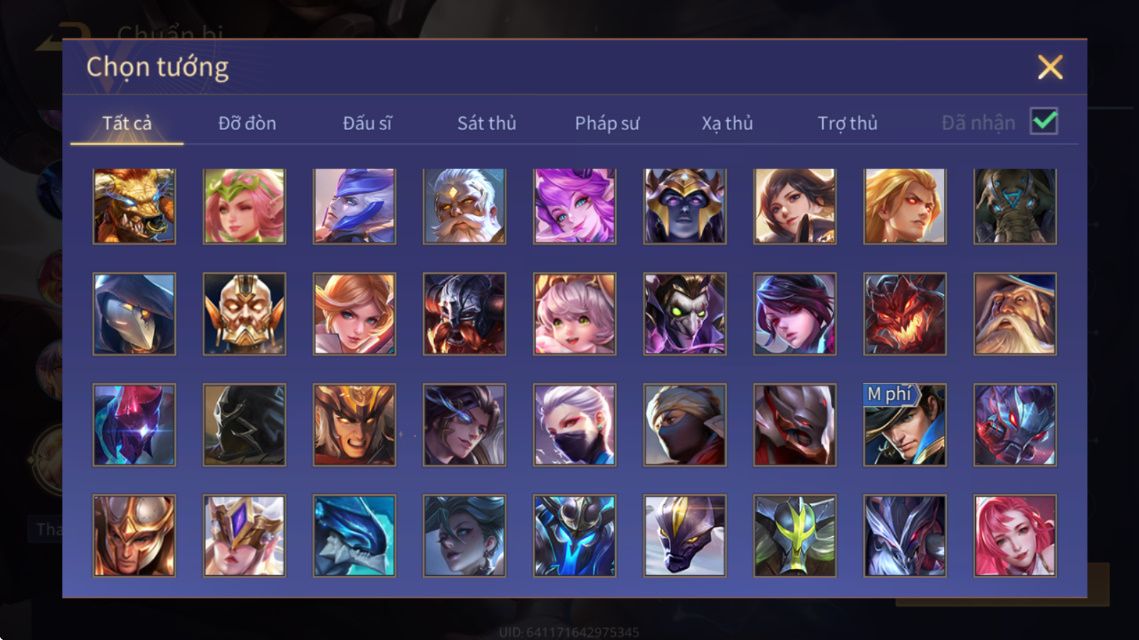This screenshot has width=1139, height=640.
Task: Choose the elephant-masked hero portrait
Action: [1015, 206]
